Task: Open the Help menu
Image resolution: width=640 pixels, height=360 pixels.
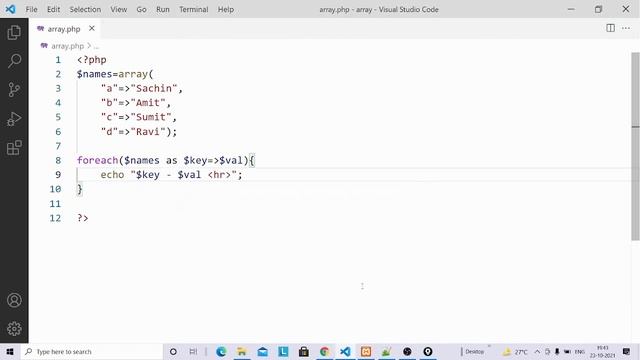Action: (225, 9)
